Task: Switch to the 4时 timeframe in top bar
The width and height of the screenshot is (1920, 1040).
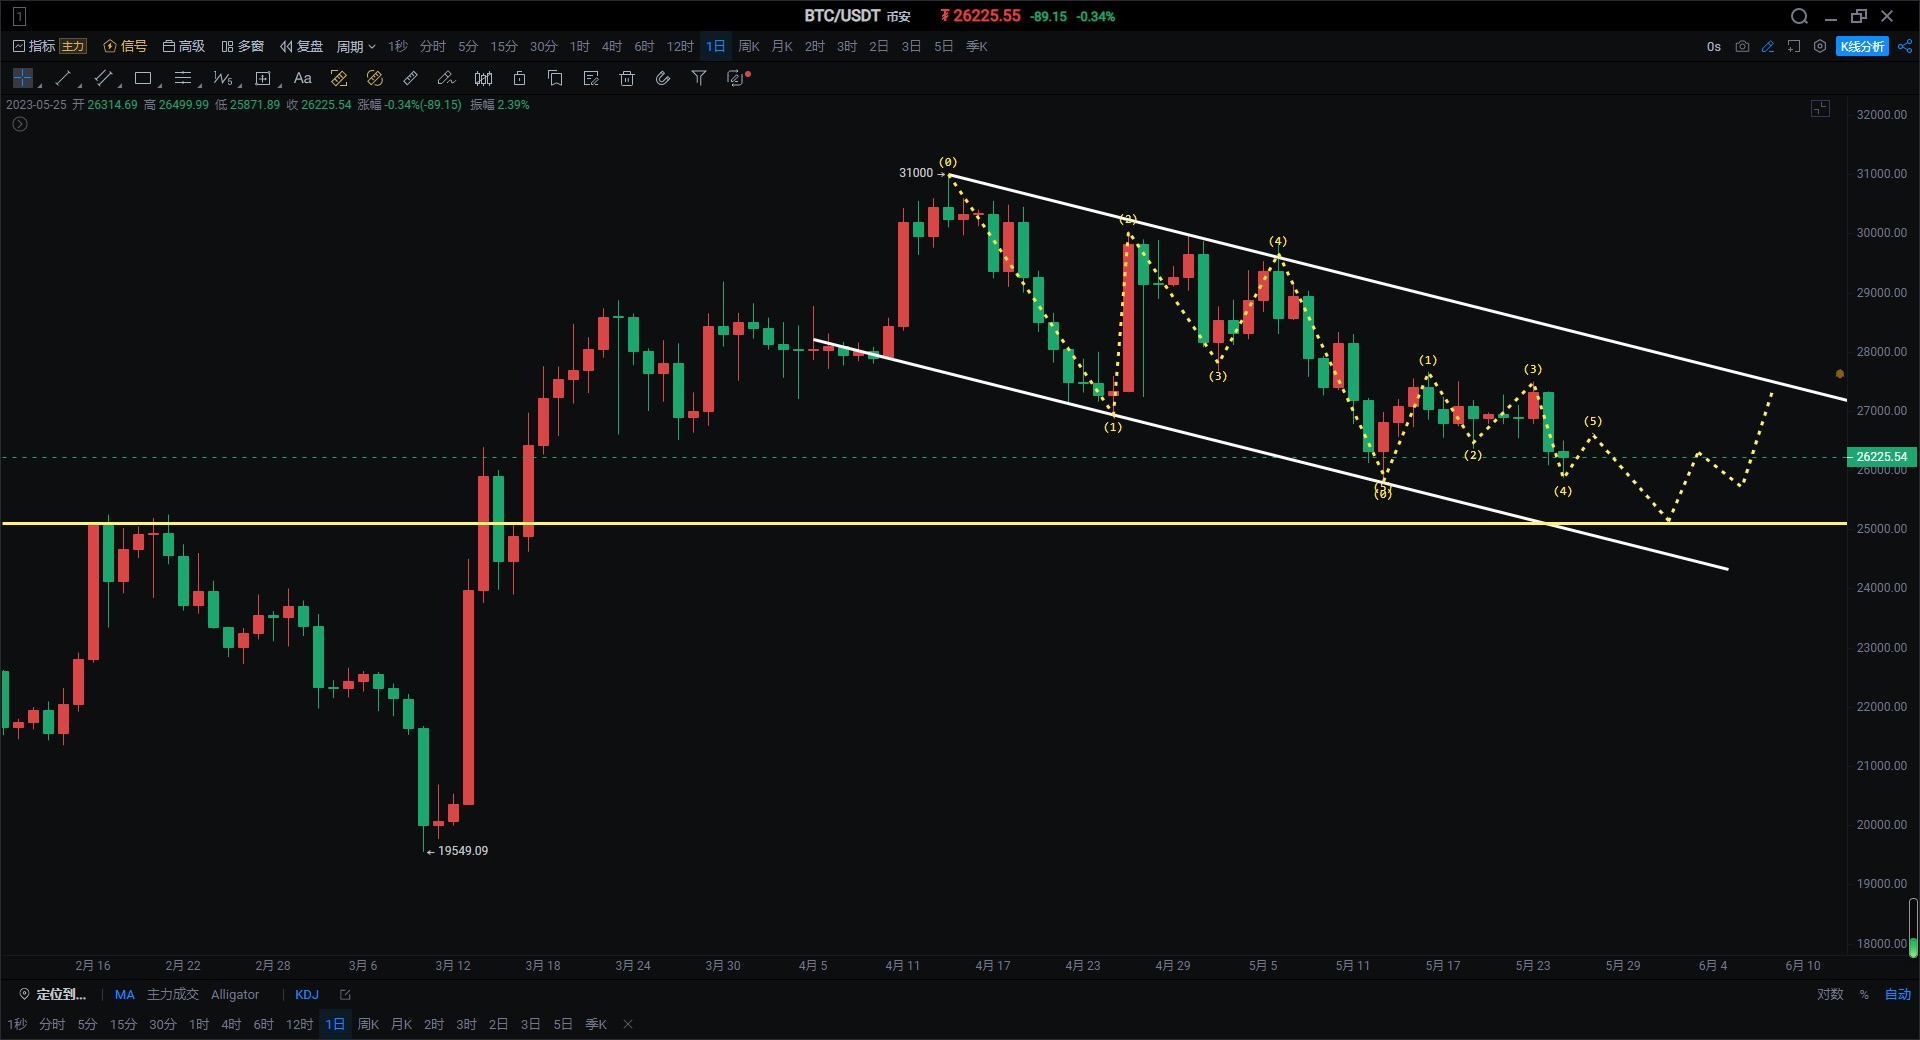Action: [x=612, y=47]
